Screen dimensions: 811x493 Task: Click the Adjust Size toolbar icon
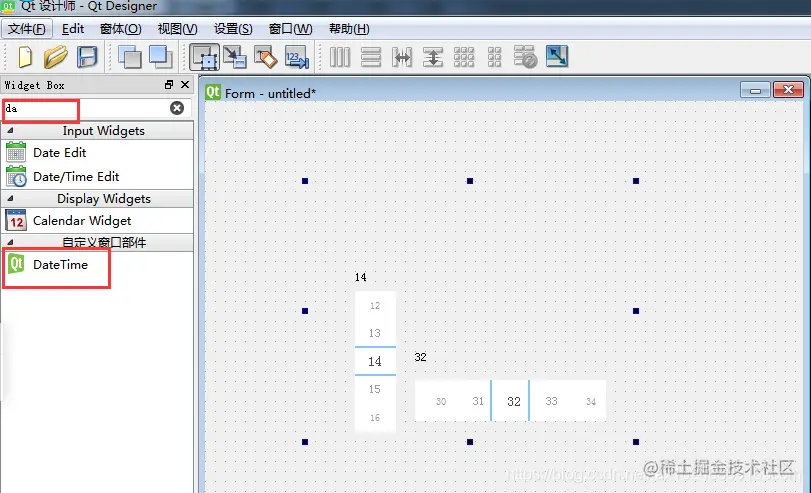(x=557, y=56)
